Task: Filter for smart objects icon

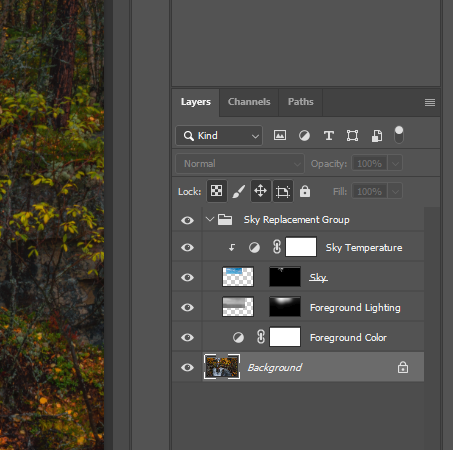Action: [x=377, y=136]
